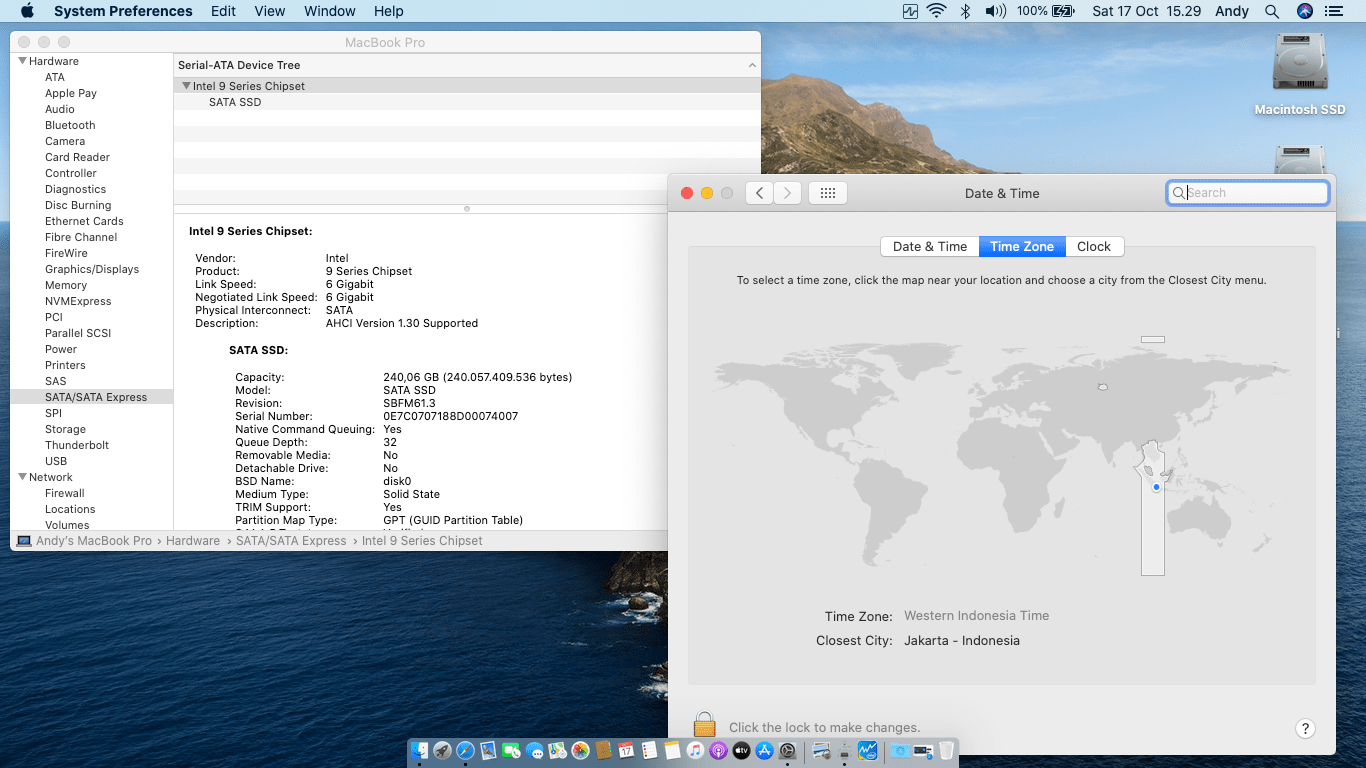Collapse the Network section triangle
1366x768 pixels.
(x=23, y=477)
